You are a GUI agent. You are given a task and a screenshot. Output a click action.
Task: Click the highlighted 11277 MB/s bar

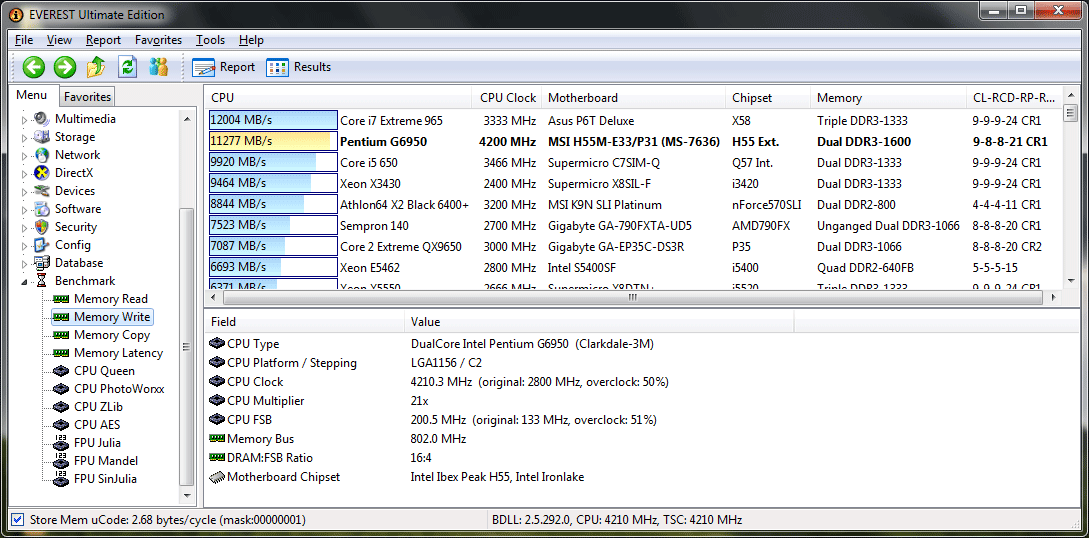(274, 142)
